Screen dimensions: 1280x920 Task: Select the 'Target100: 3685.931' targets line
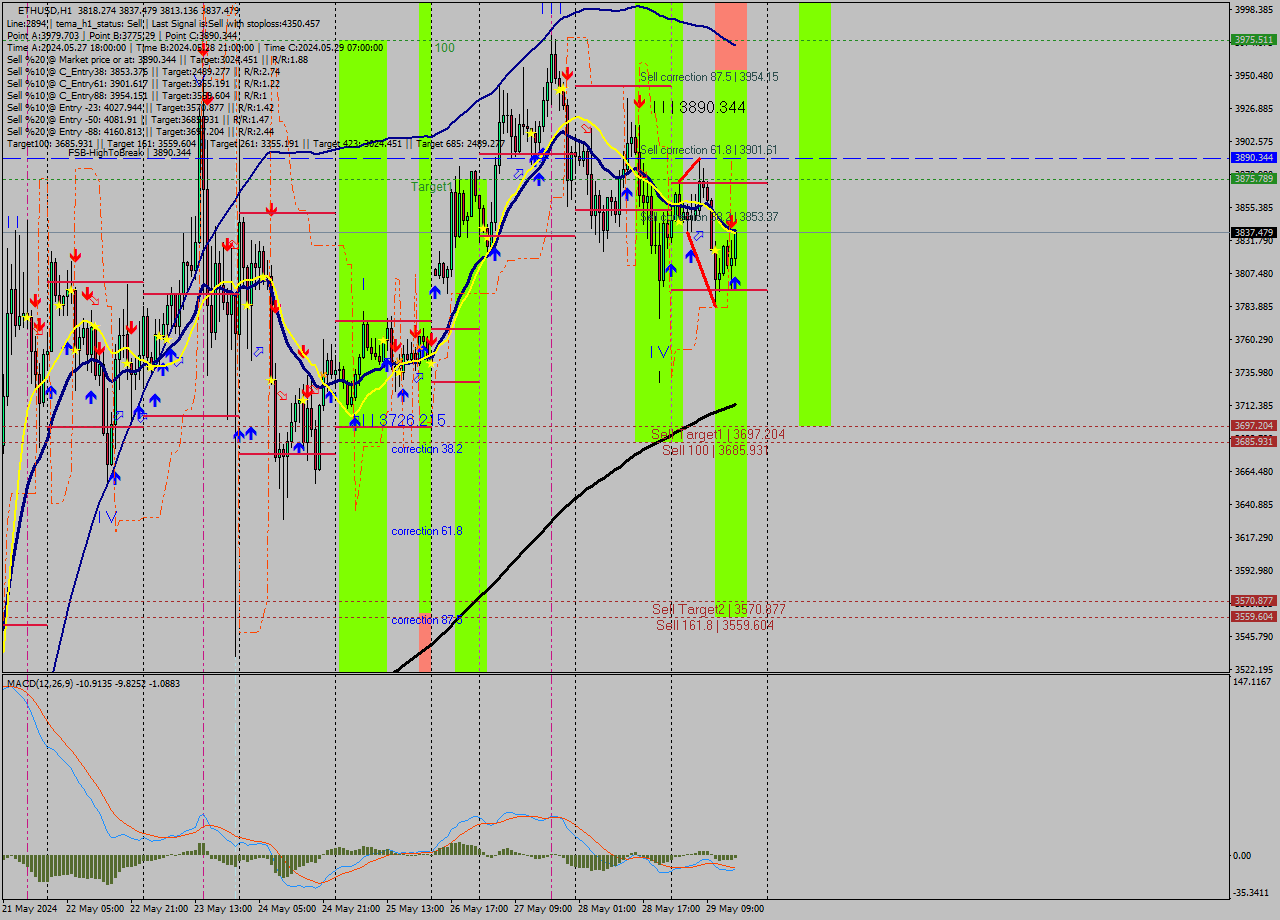[x=255, y=143]
